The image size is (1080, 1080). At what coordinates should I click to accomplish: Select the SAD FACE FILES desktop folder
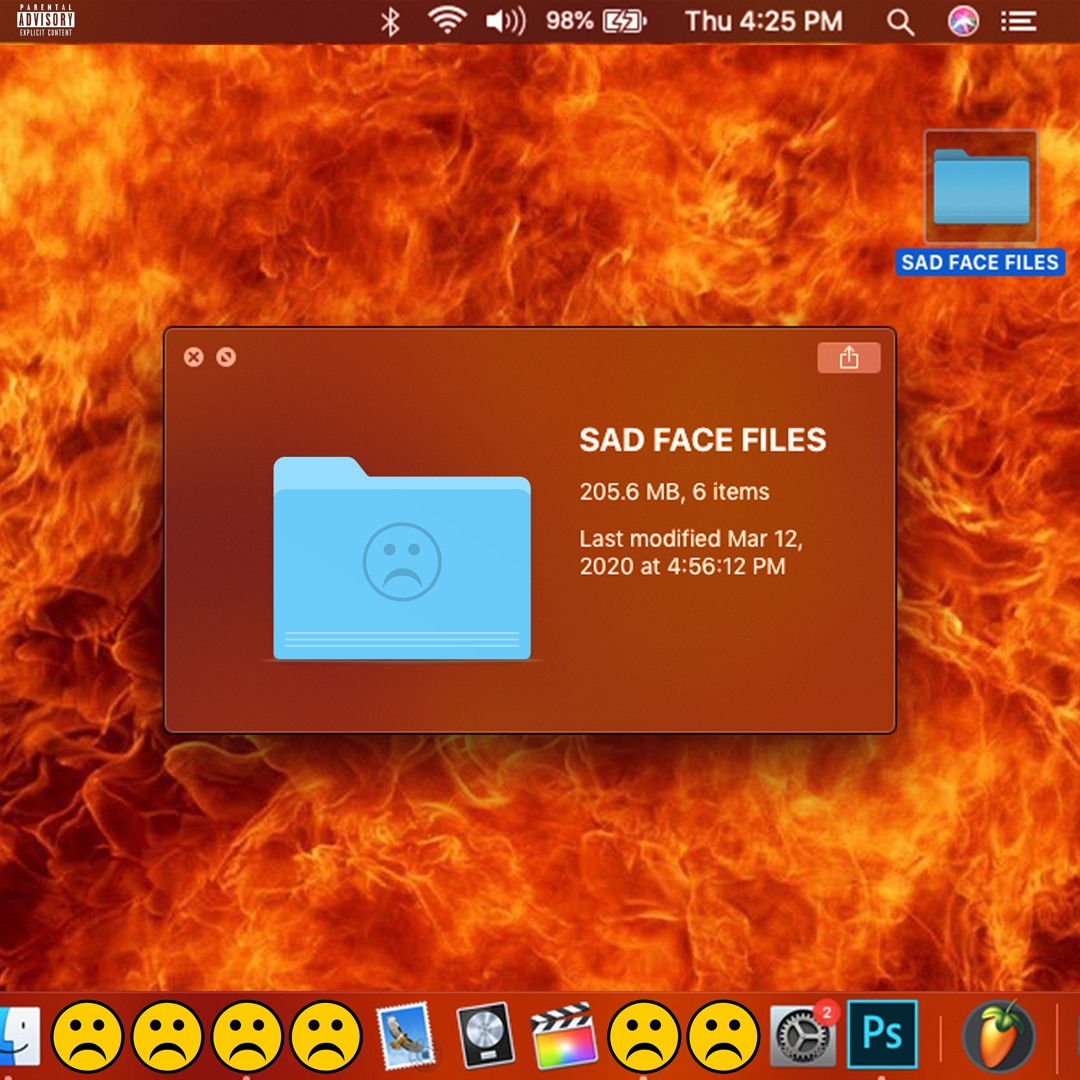point(980,190)
